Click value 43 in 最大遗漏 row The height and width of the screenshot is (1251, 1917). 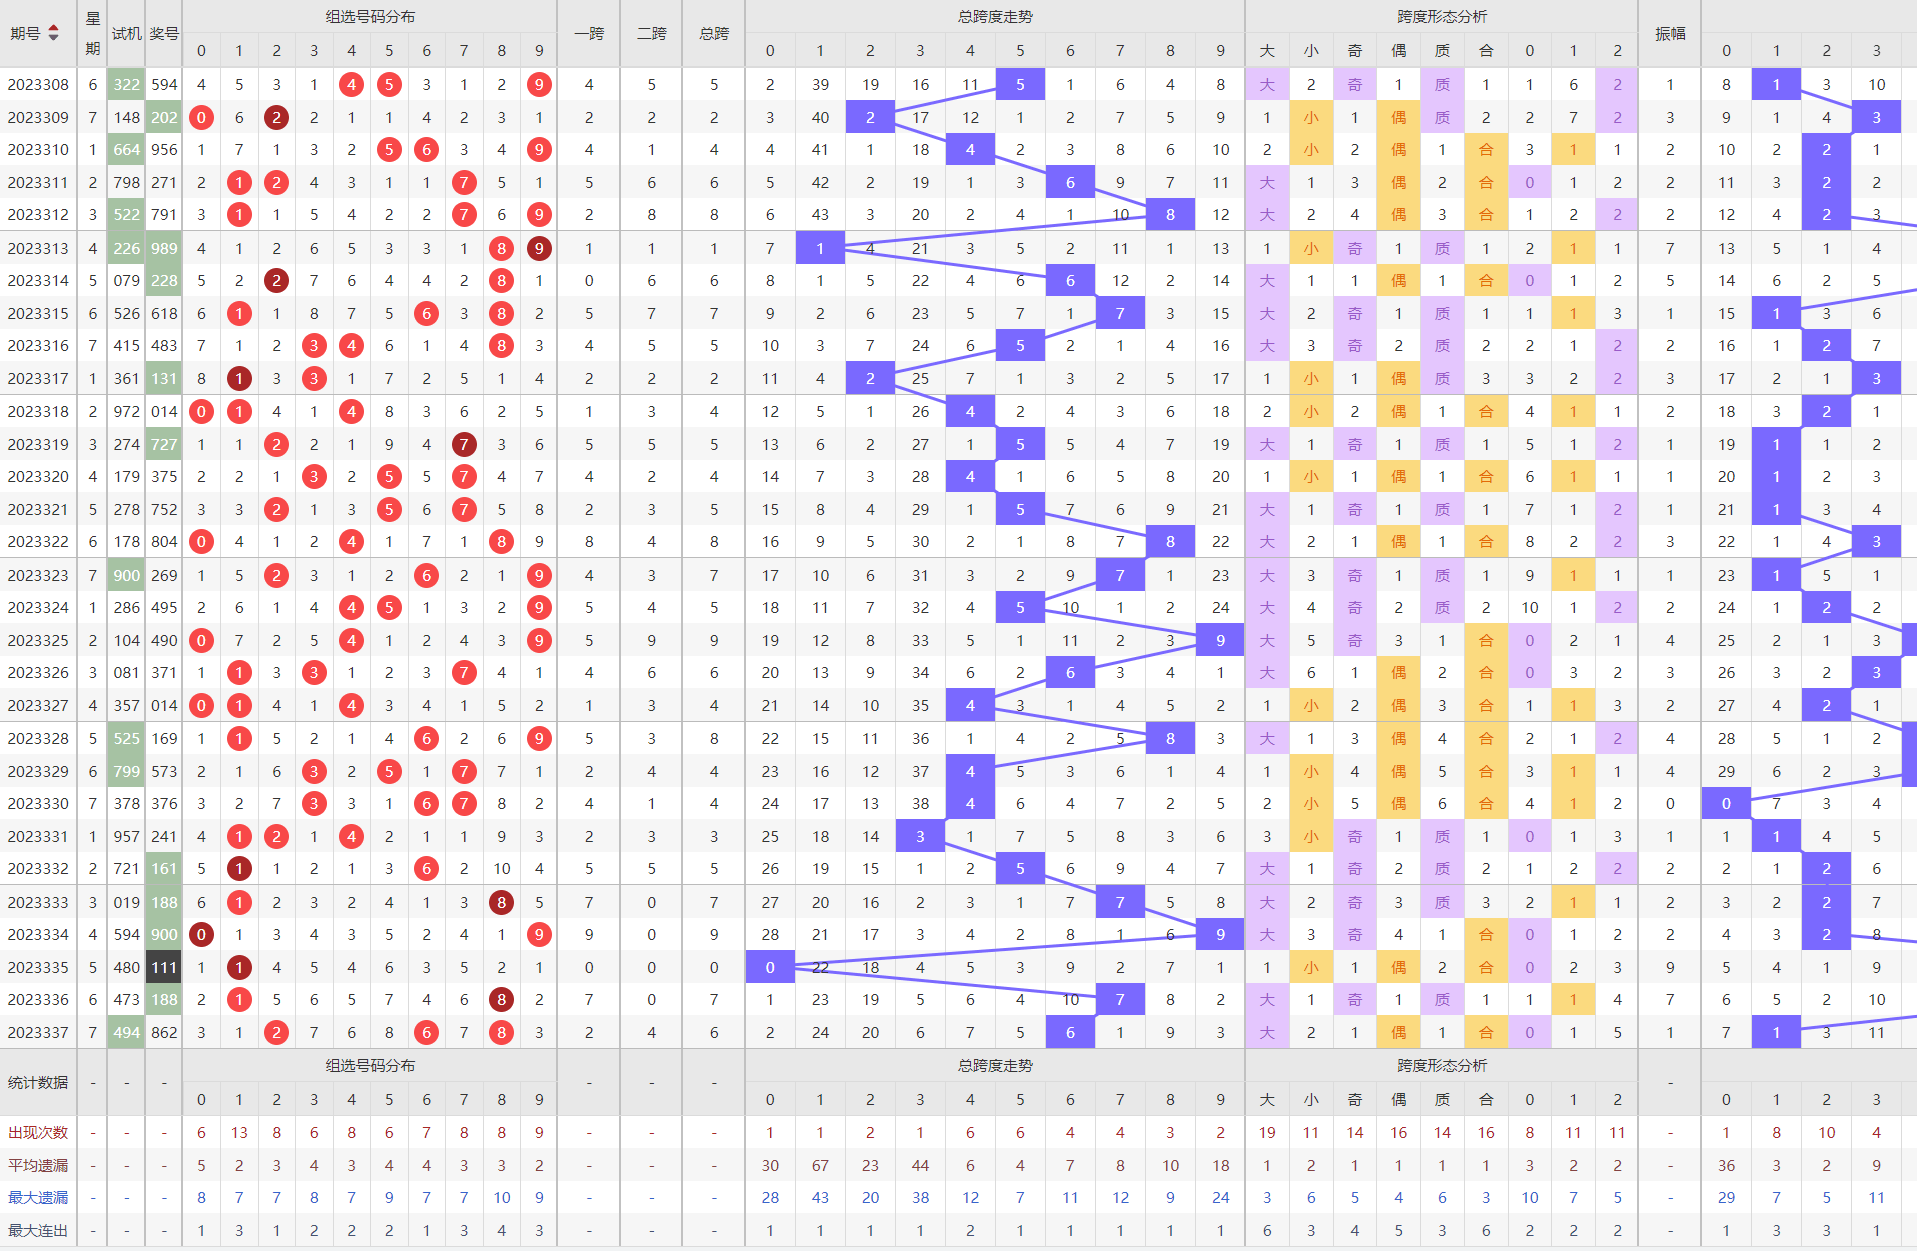(x=820, y=1198)
